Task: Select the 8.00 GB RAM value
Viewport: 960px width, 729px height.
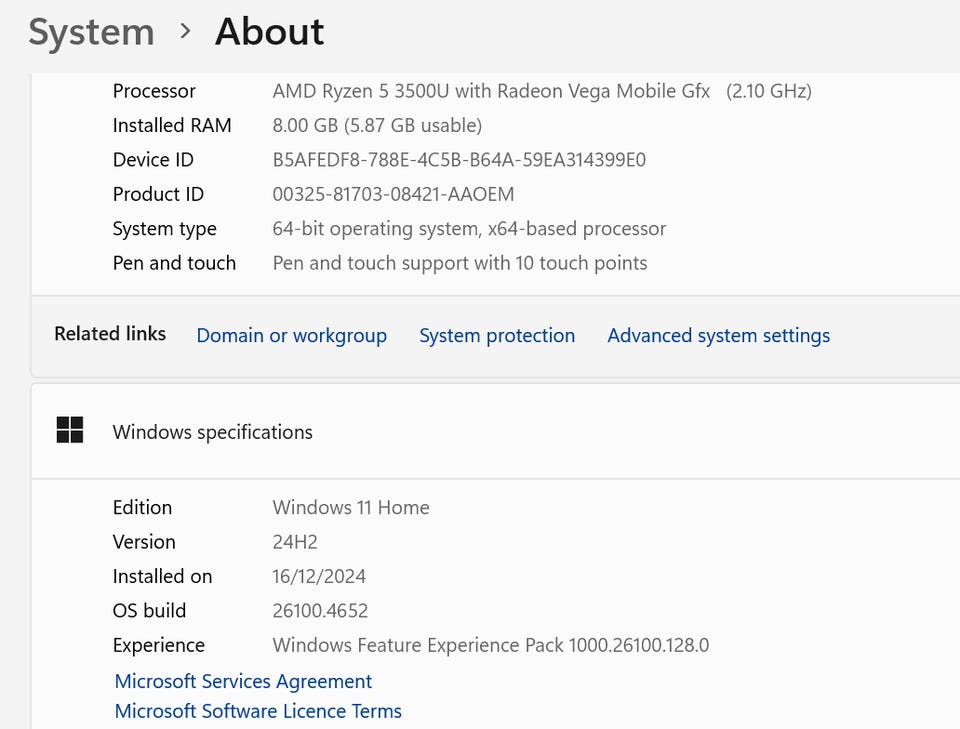Action: tap(377, 125)
